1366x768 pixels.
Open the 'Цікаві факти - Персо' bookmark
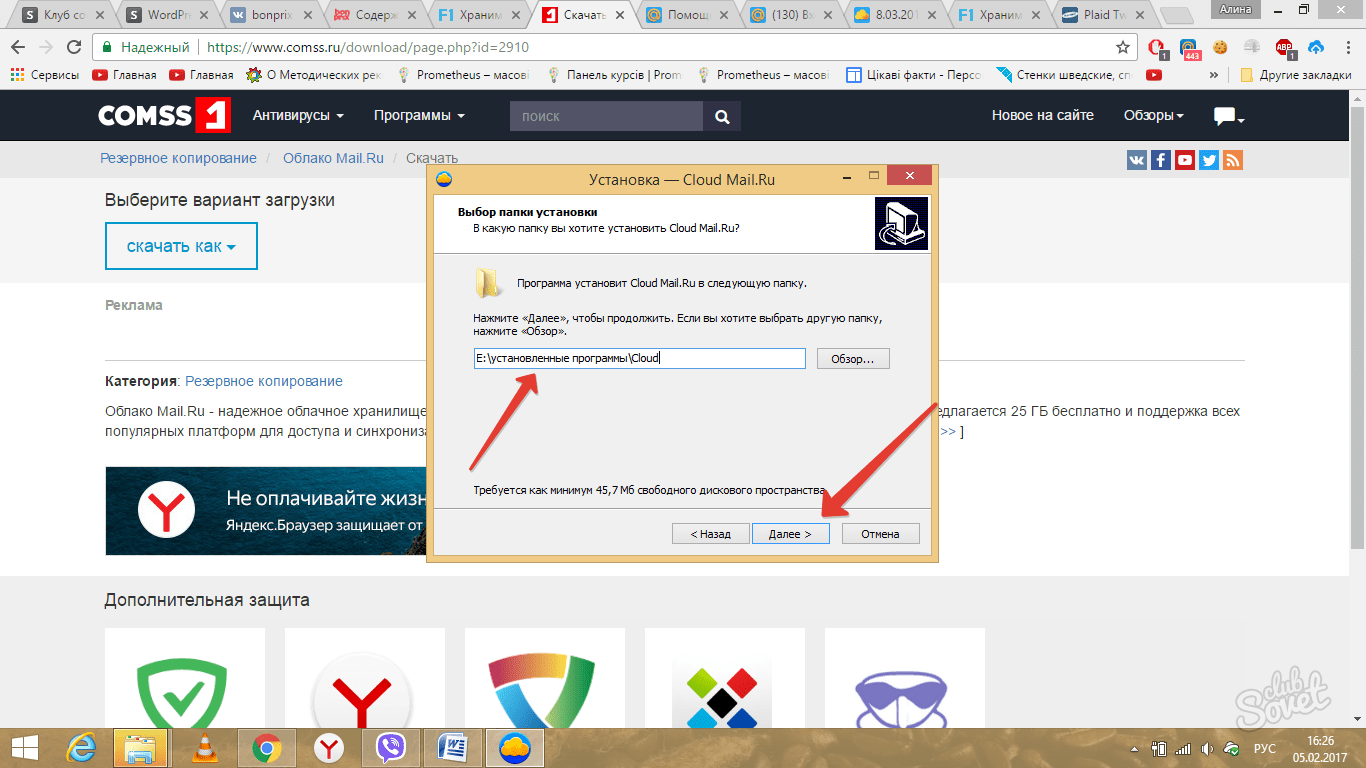click(x=914, y=75)
